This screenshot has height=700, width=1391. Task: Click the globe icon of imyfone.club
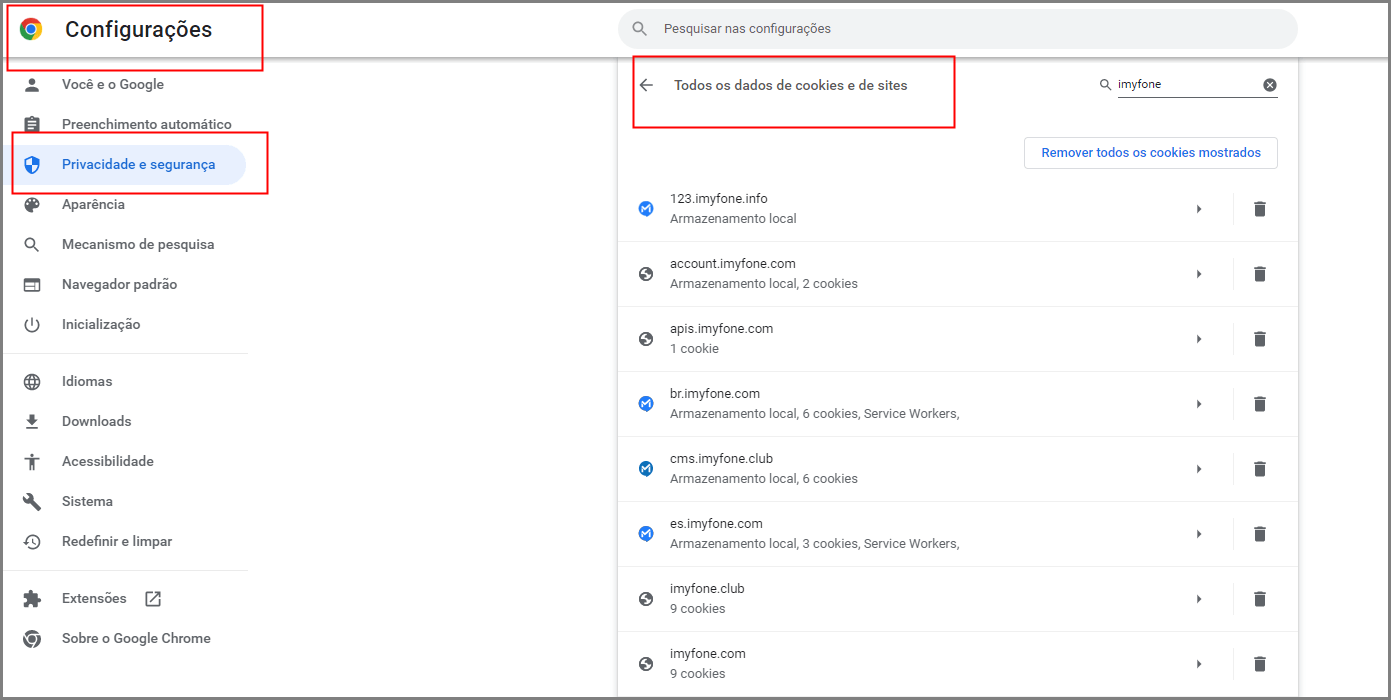click(646, 599)
